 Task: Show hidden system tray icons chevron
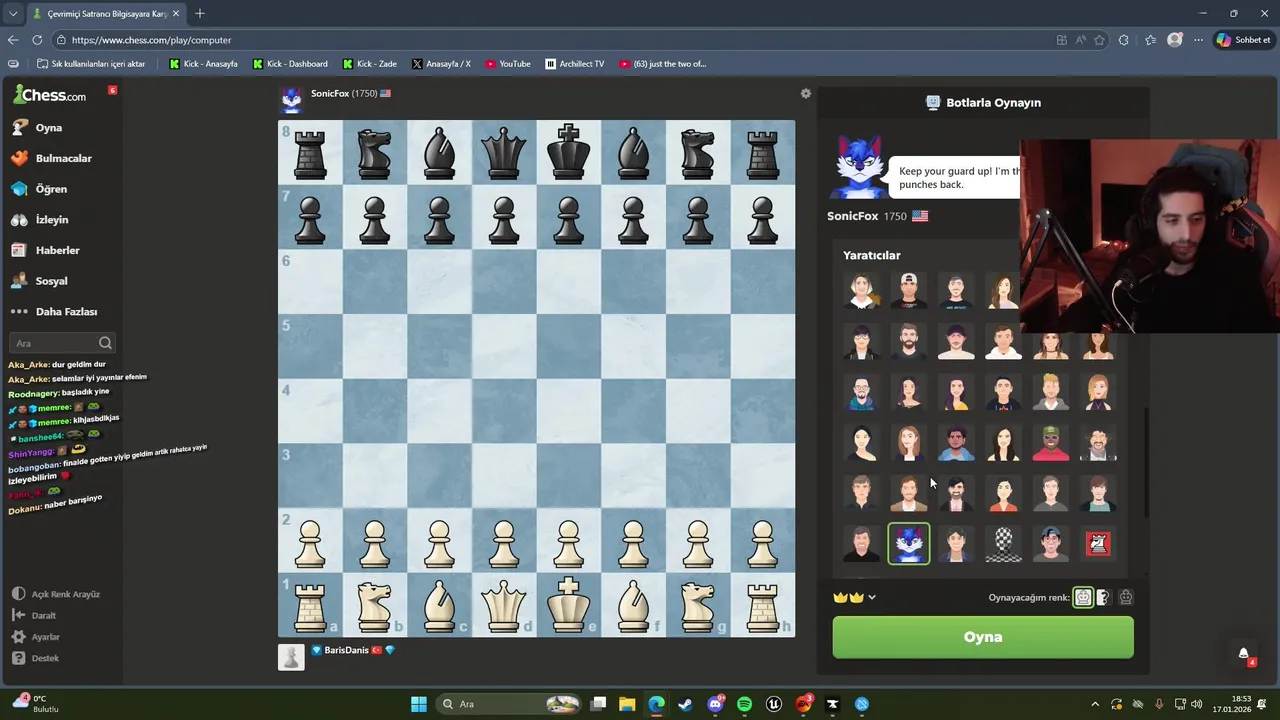[x=1095, y=704]
